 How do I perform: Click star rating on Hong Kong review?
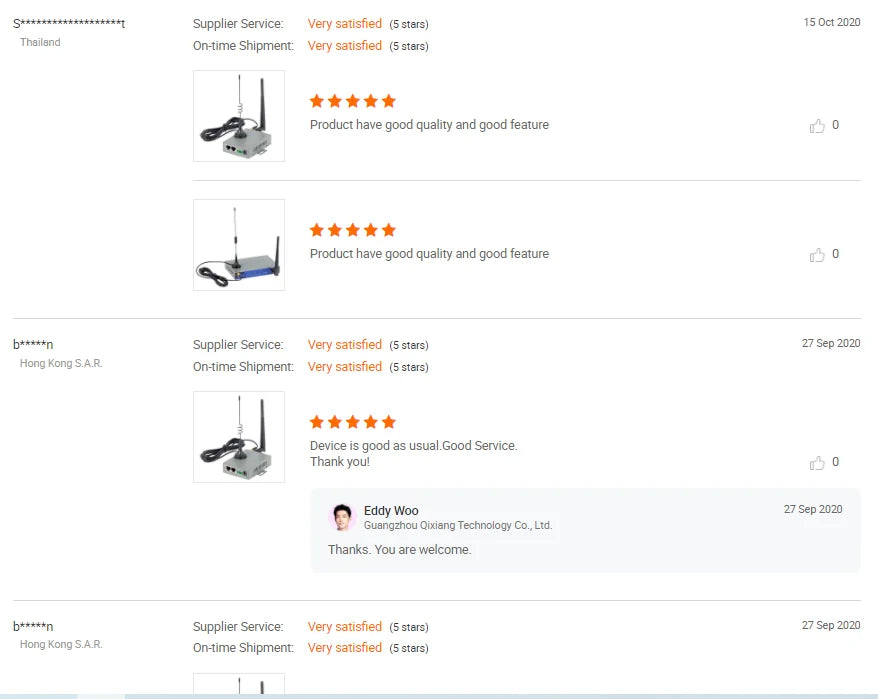tap(353, 422)
